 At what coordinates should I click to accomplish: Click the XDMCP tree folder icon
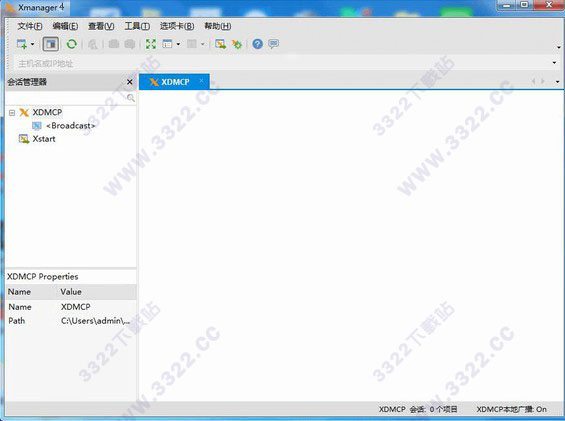pyautogui.click(x=24, y=113)
